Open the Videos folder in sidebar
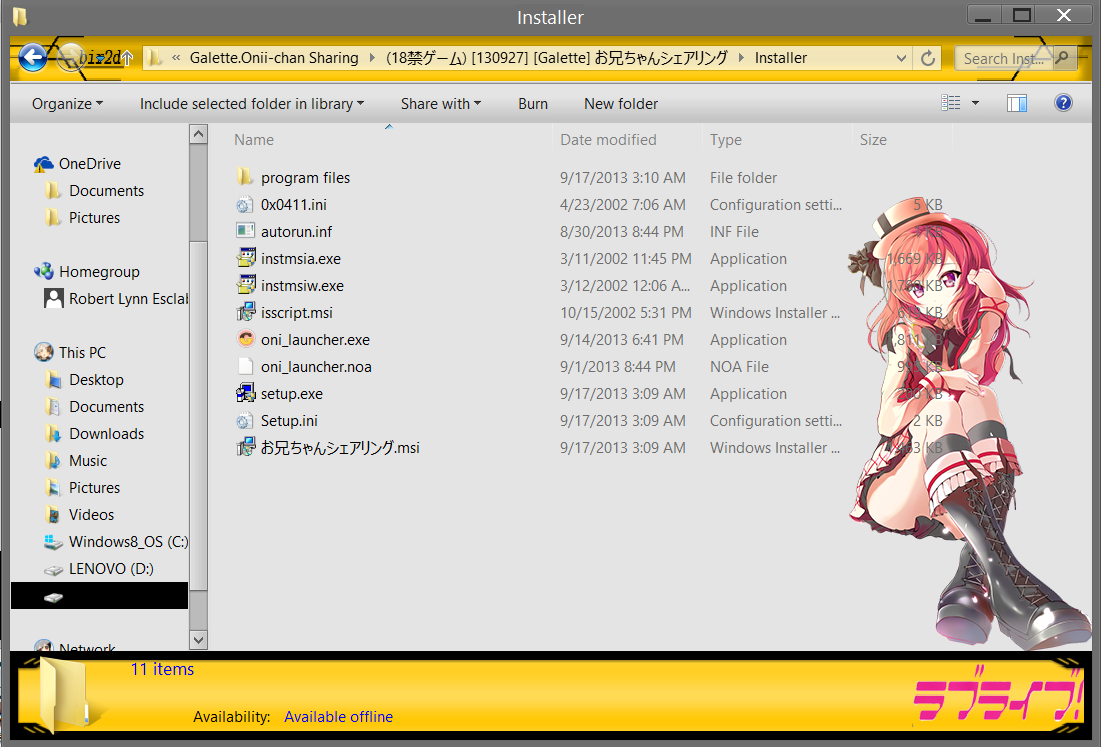1101x747 pixels. pos(79,515)
